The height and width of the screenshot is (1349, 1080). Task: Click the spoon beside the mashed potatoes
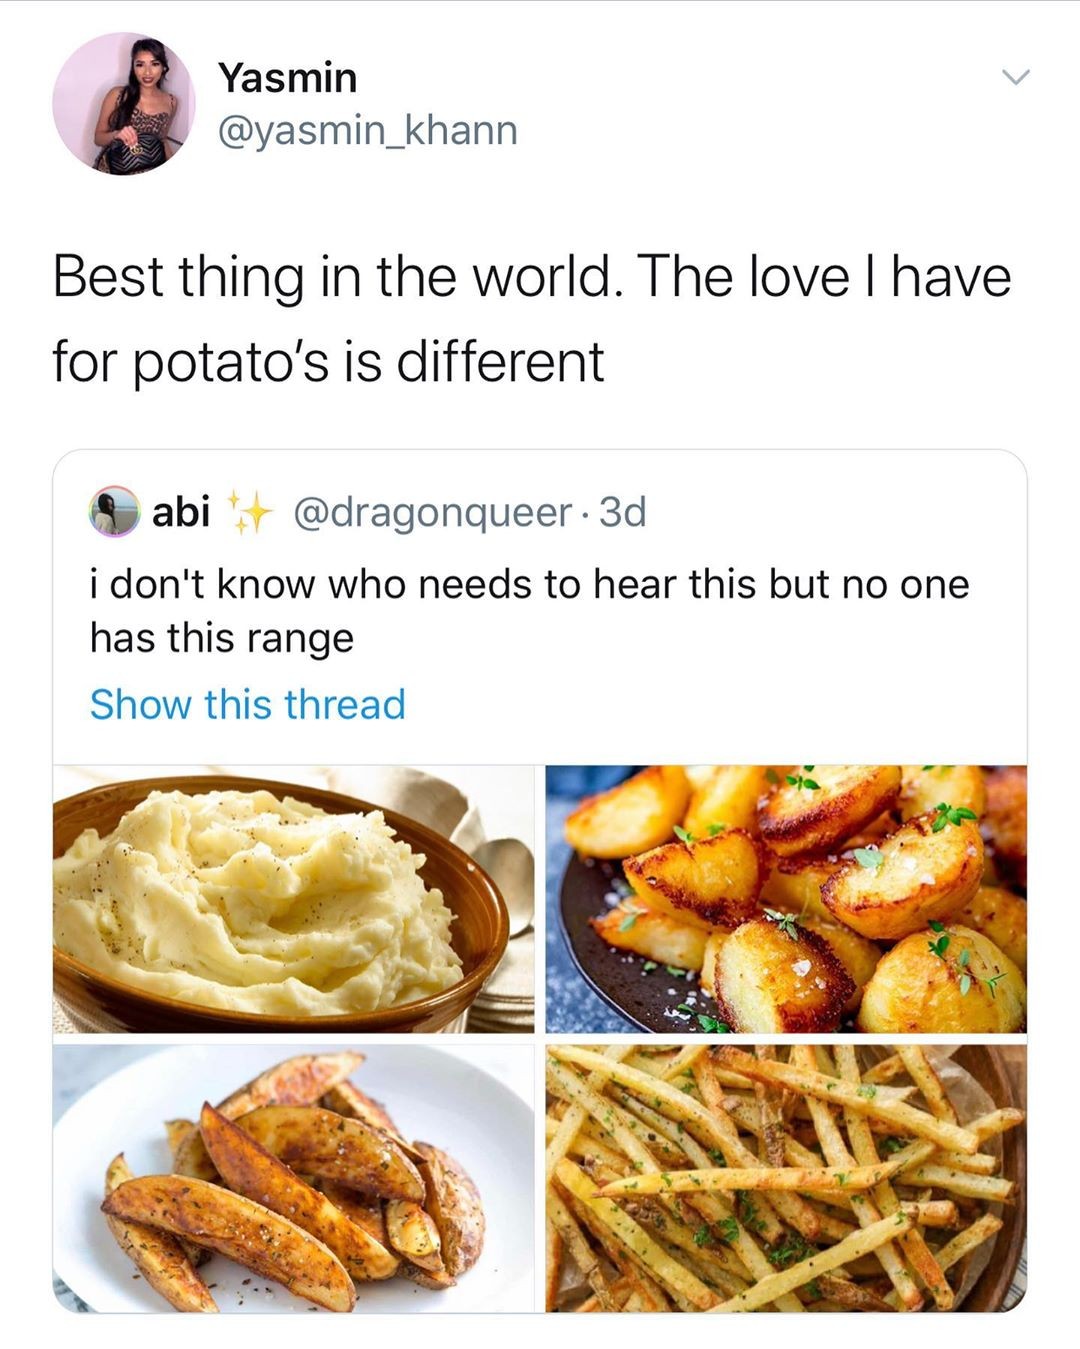pos(507,868)
